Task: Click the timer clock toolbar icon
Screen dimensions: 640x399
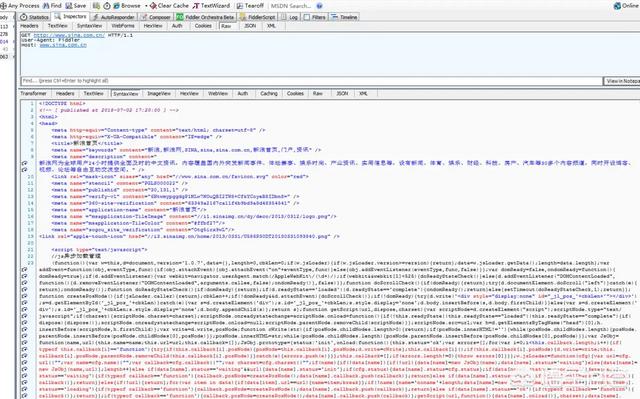Action: coord(107,6)
